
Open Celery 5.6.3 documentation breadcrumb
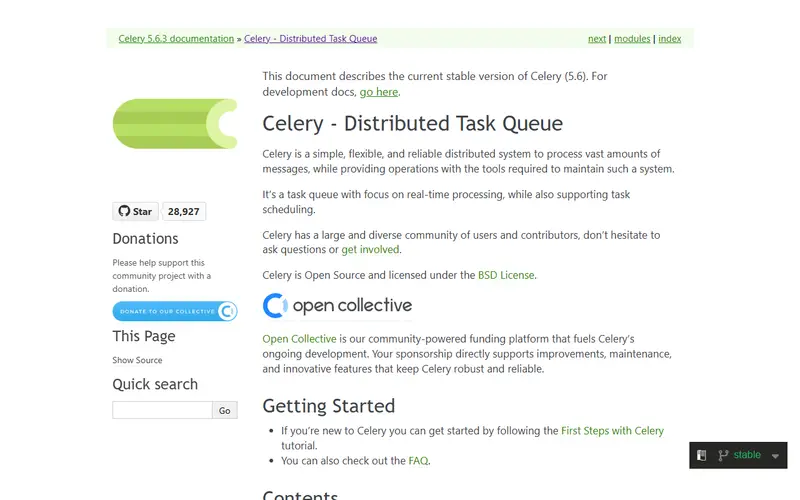pyautogui.click(x=176, y=39)
